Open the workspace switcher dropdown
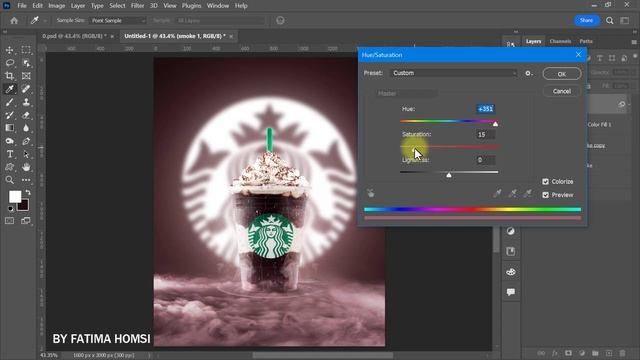This screenshot has height=360, width=640. click(625, 20)
